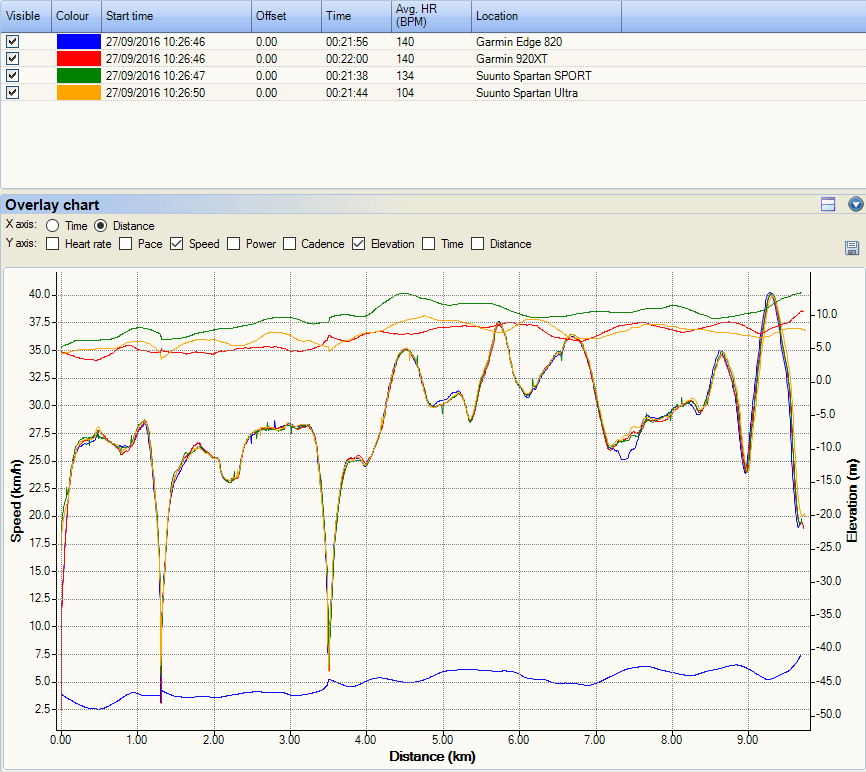Select the Distance radio button for X axis
This screenshot has width=866, height=772.
click(100, 225)
